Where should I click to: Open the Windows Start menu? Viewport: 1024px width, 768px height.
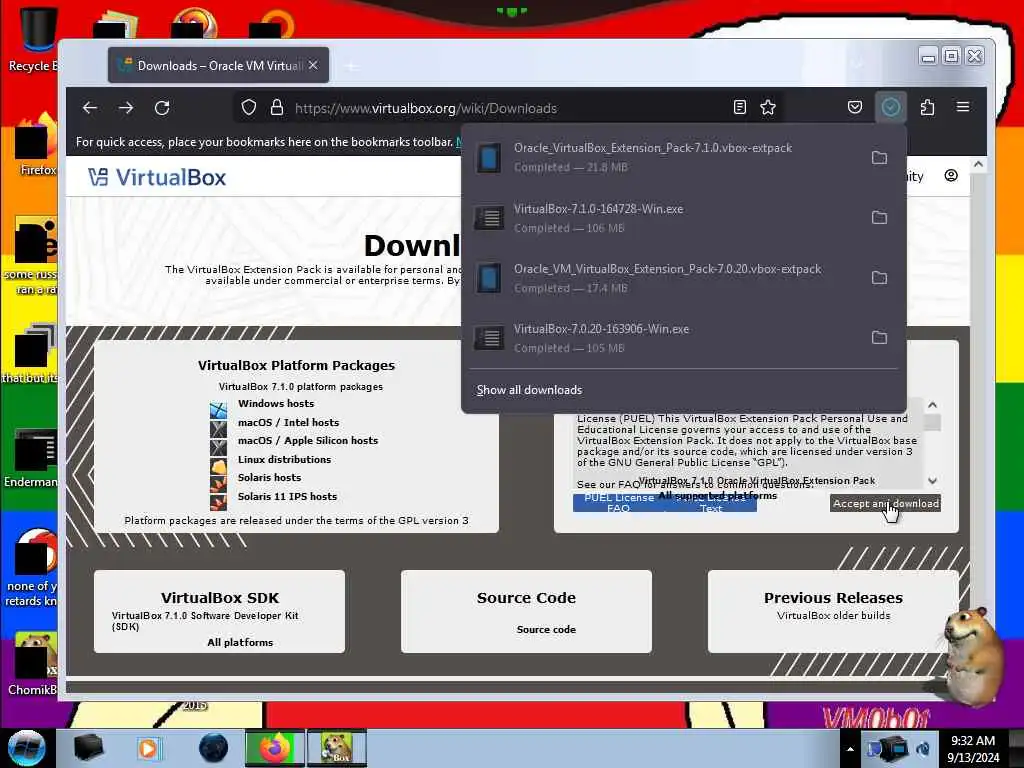tap(26, 748)
